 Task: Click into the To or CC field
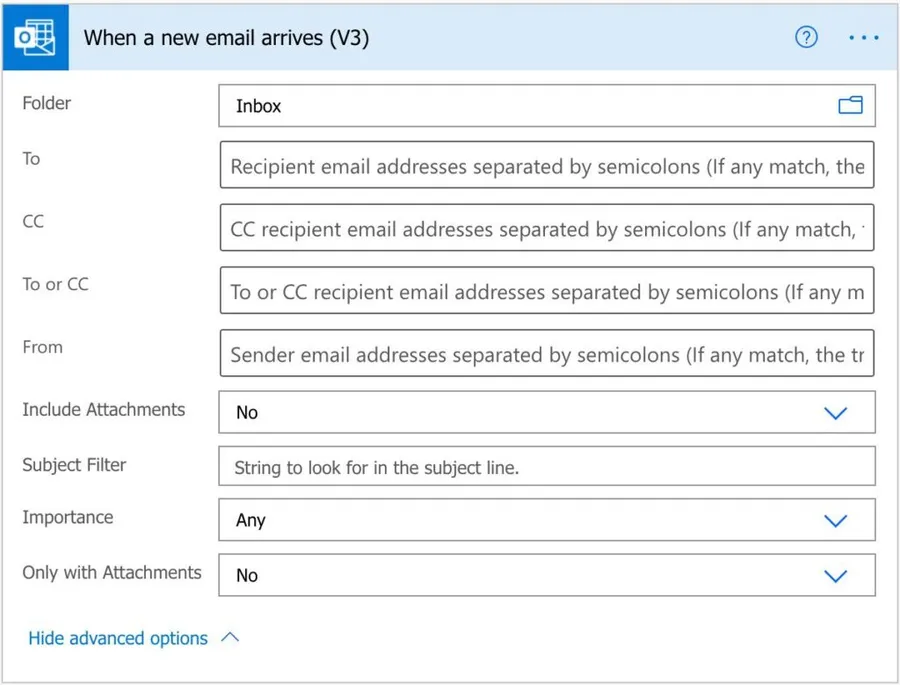(546, 292)
